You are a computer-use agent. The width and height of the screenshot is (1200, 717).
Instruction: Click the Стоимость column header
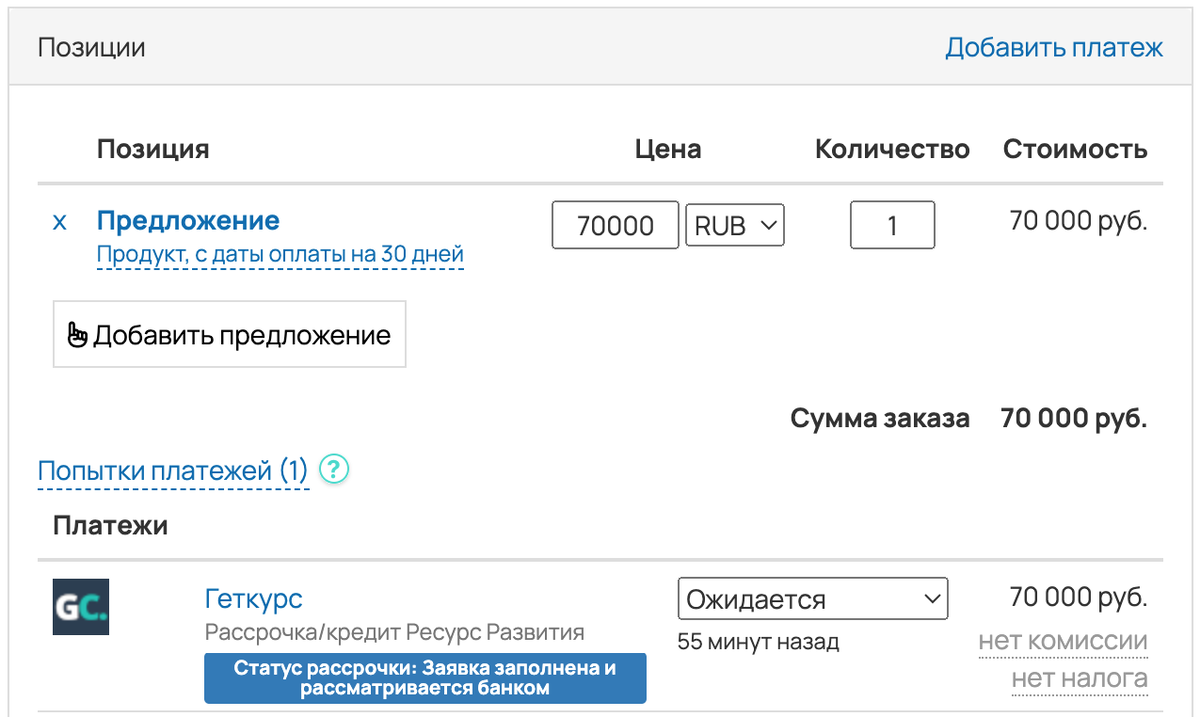pyautogui.click(x=1075, y=149)
